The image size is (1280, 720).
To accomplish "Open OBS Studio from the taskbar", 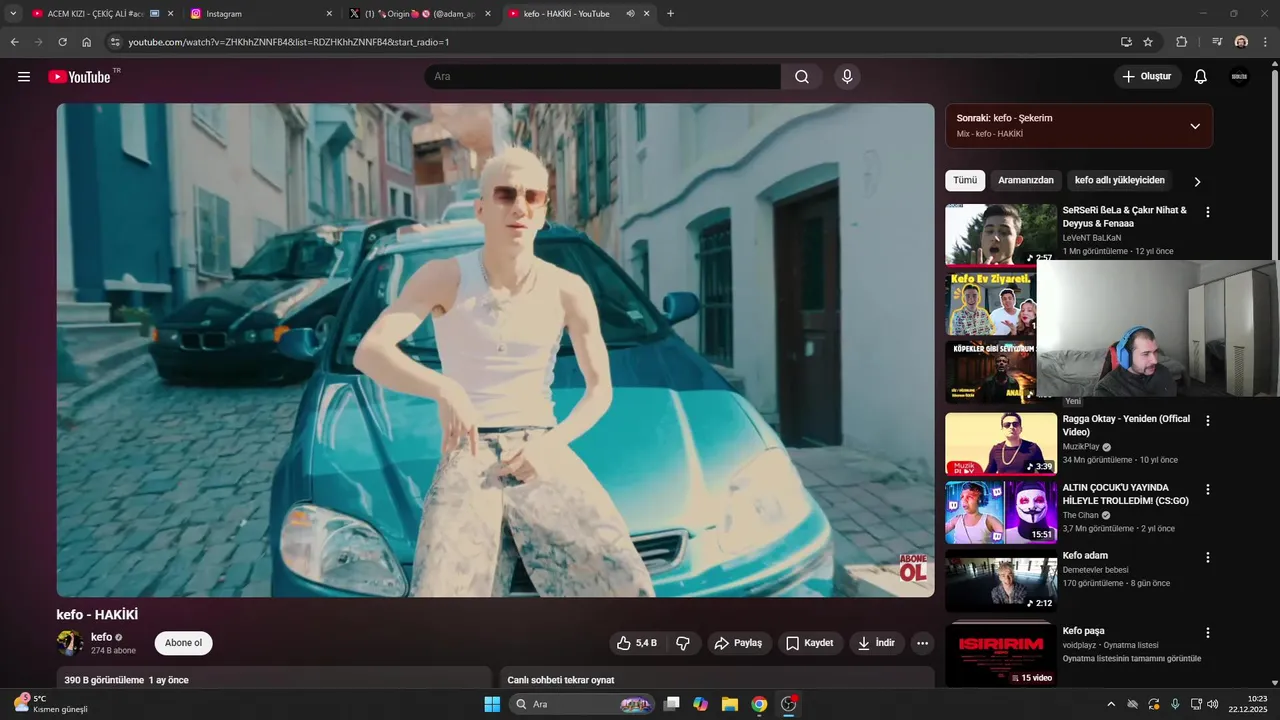I will tap(789, 704).
